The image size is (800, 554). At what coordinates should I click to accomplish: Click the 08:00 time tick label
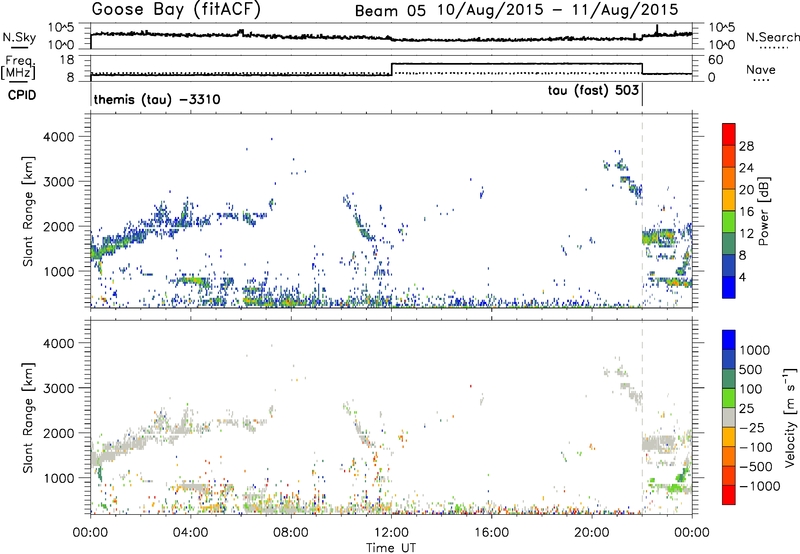pyautogui.click(x=291, y=533)
